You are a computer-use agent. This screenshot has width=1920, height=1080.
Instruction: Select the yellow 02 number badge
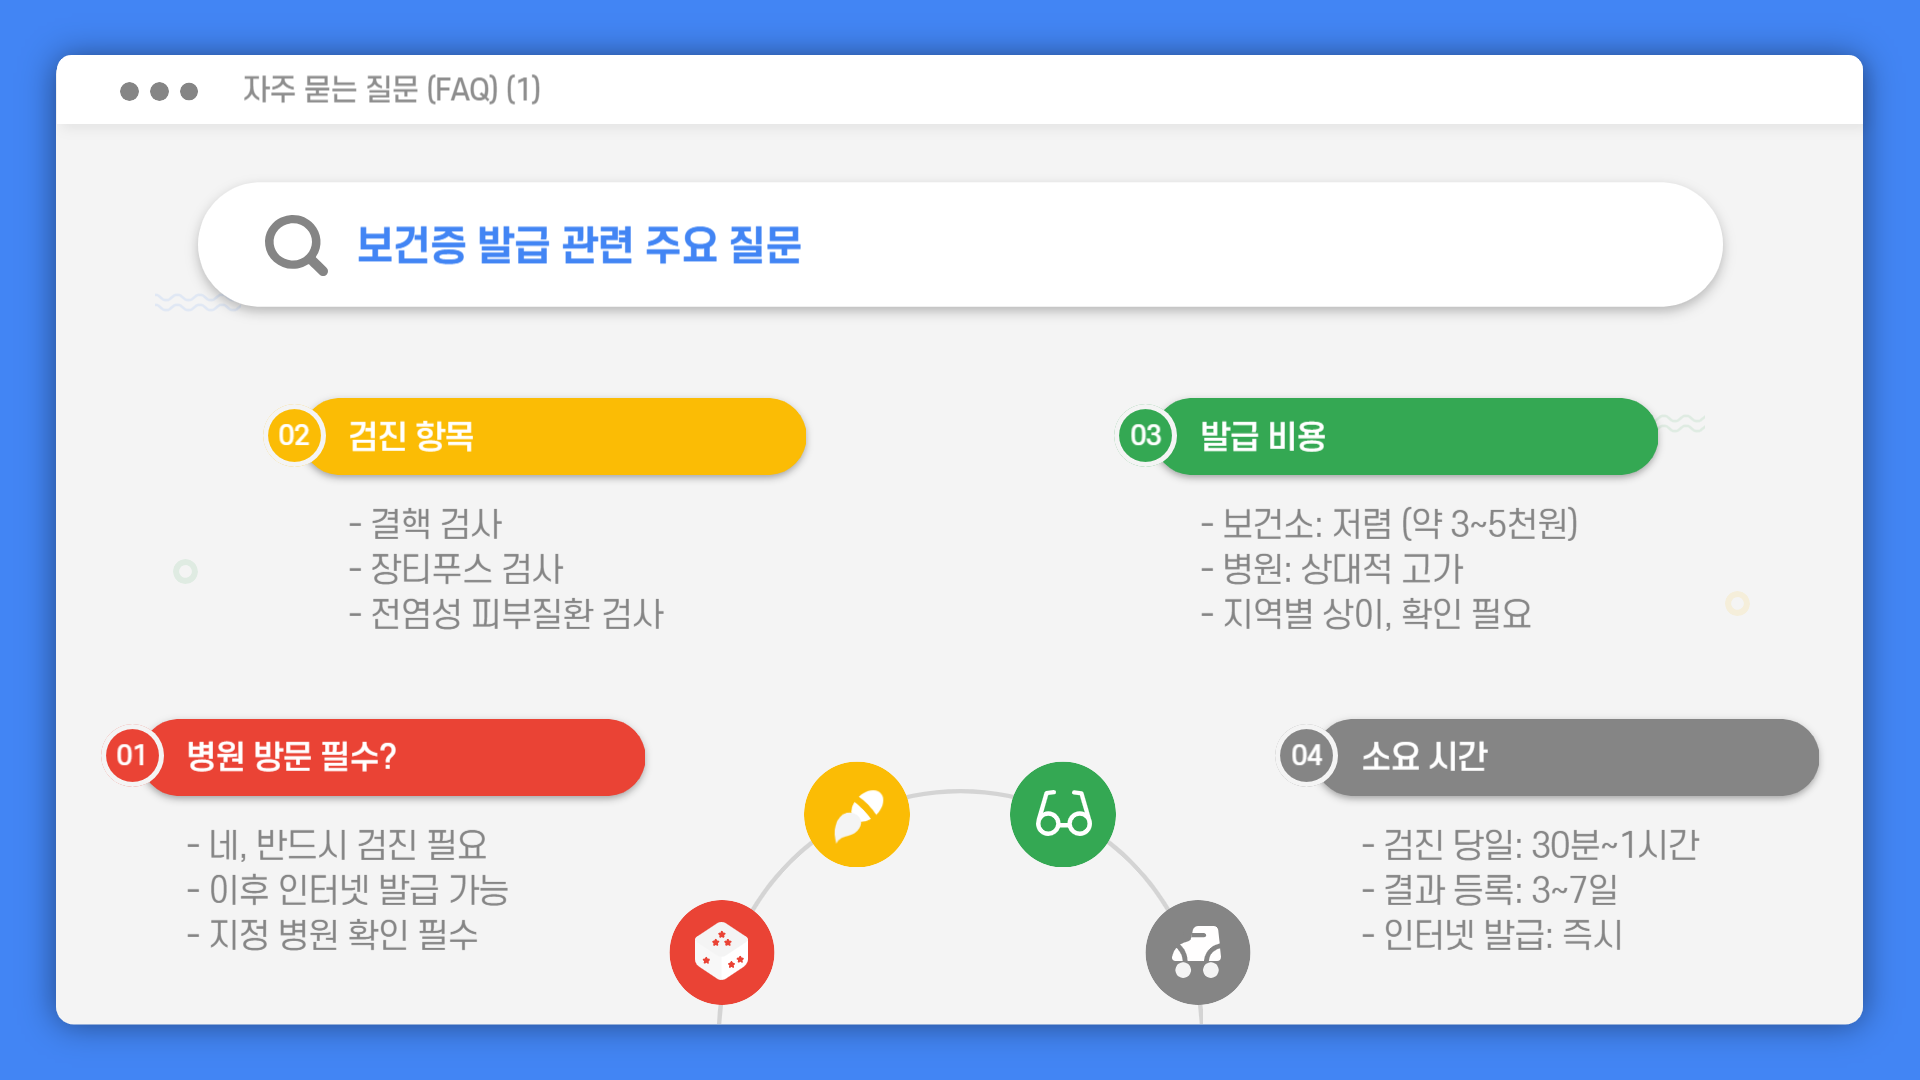tap(294, 436)
